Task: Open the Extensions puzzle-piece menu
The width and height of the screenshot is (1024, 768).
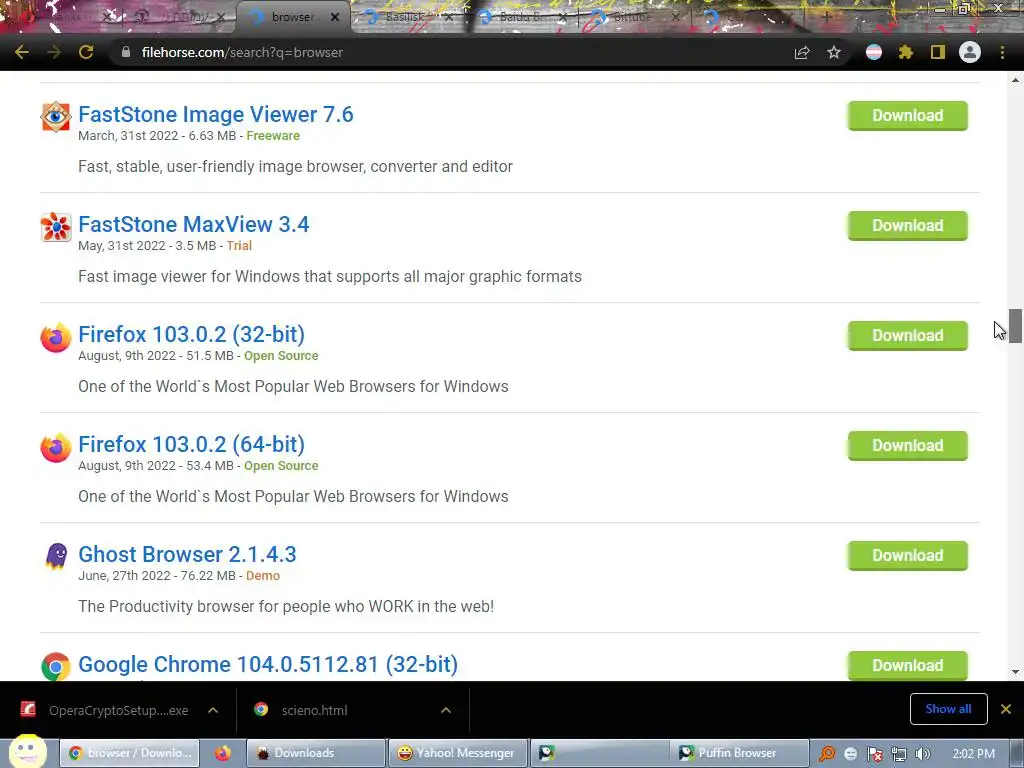Action: (x=905, y=52)
